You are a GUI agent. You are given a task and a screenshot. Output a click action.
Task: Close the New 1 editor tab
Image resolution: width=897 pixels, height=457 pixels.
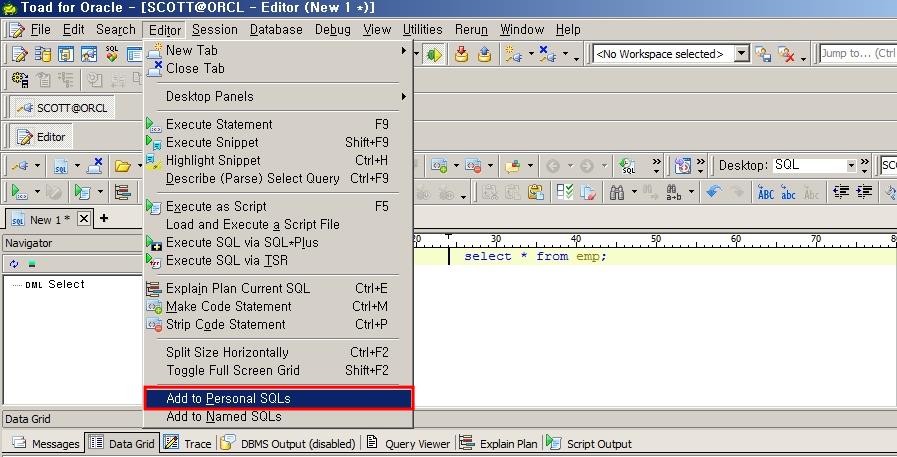coord(84,219)
